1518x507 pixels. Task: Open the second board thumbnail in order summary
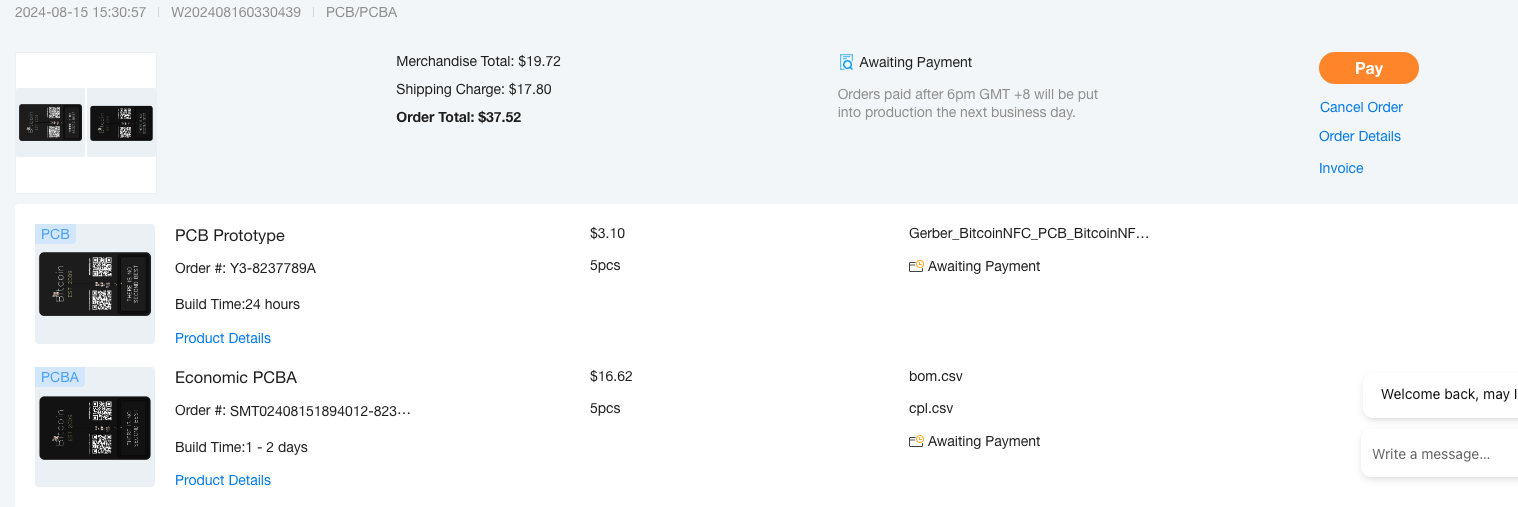tap(121, 123)
